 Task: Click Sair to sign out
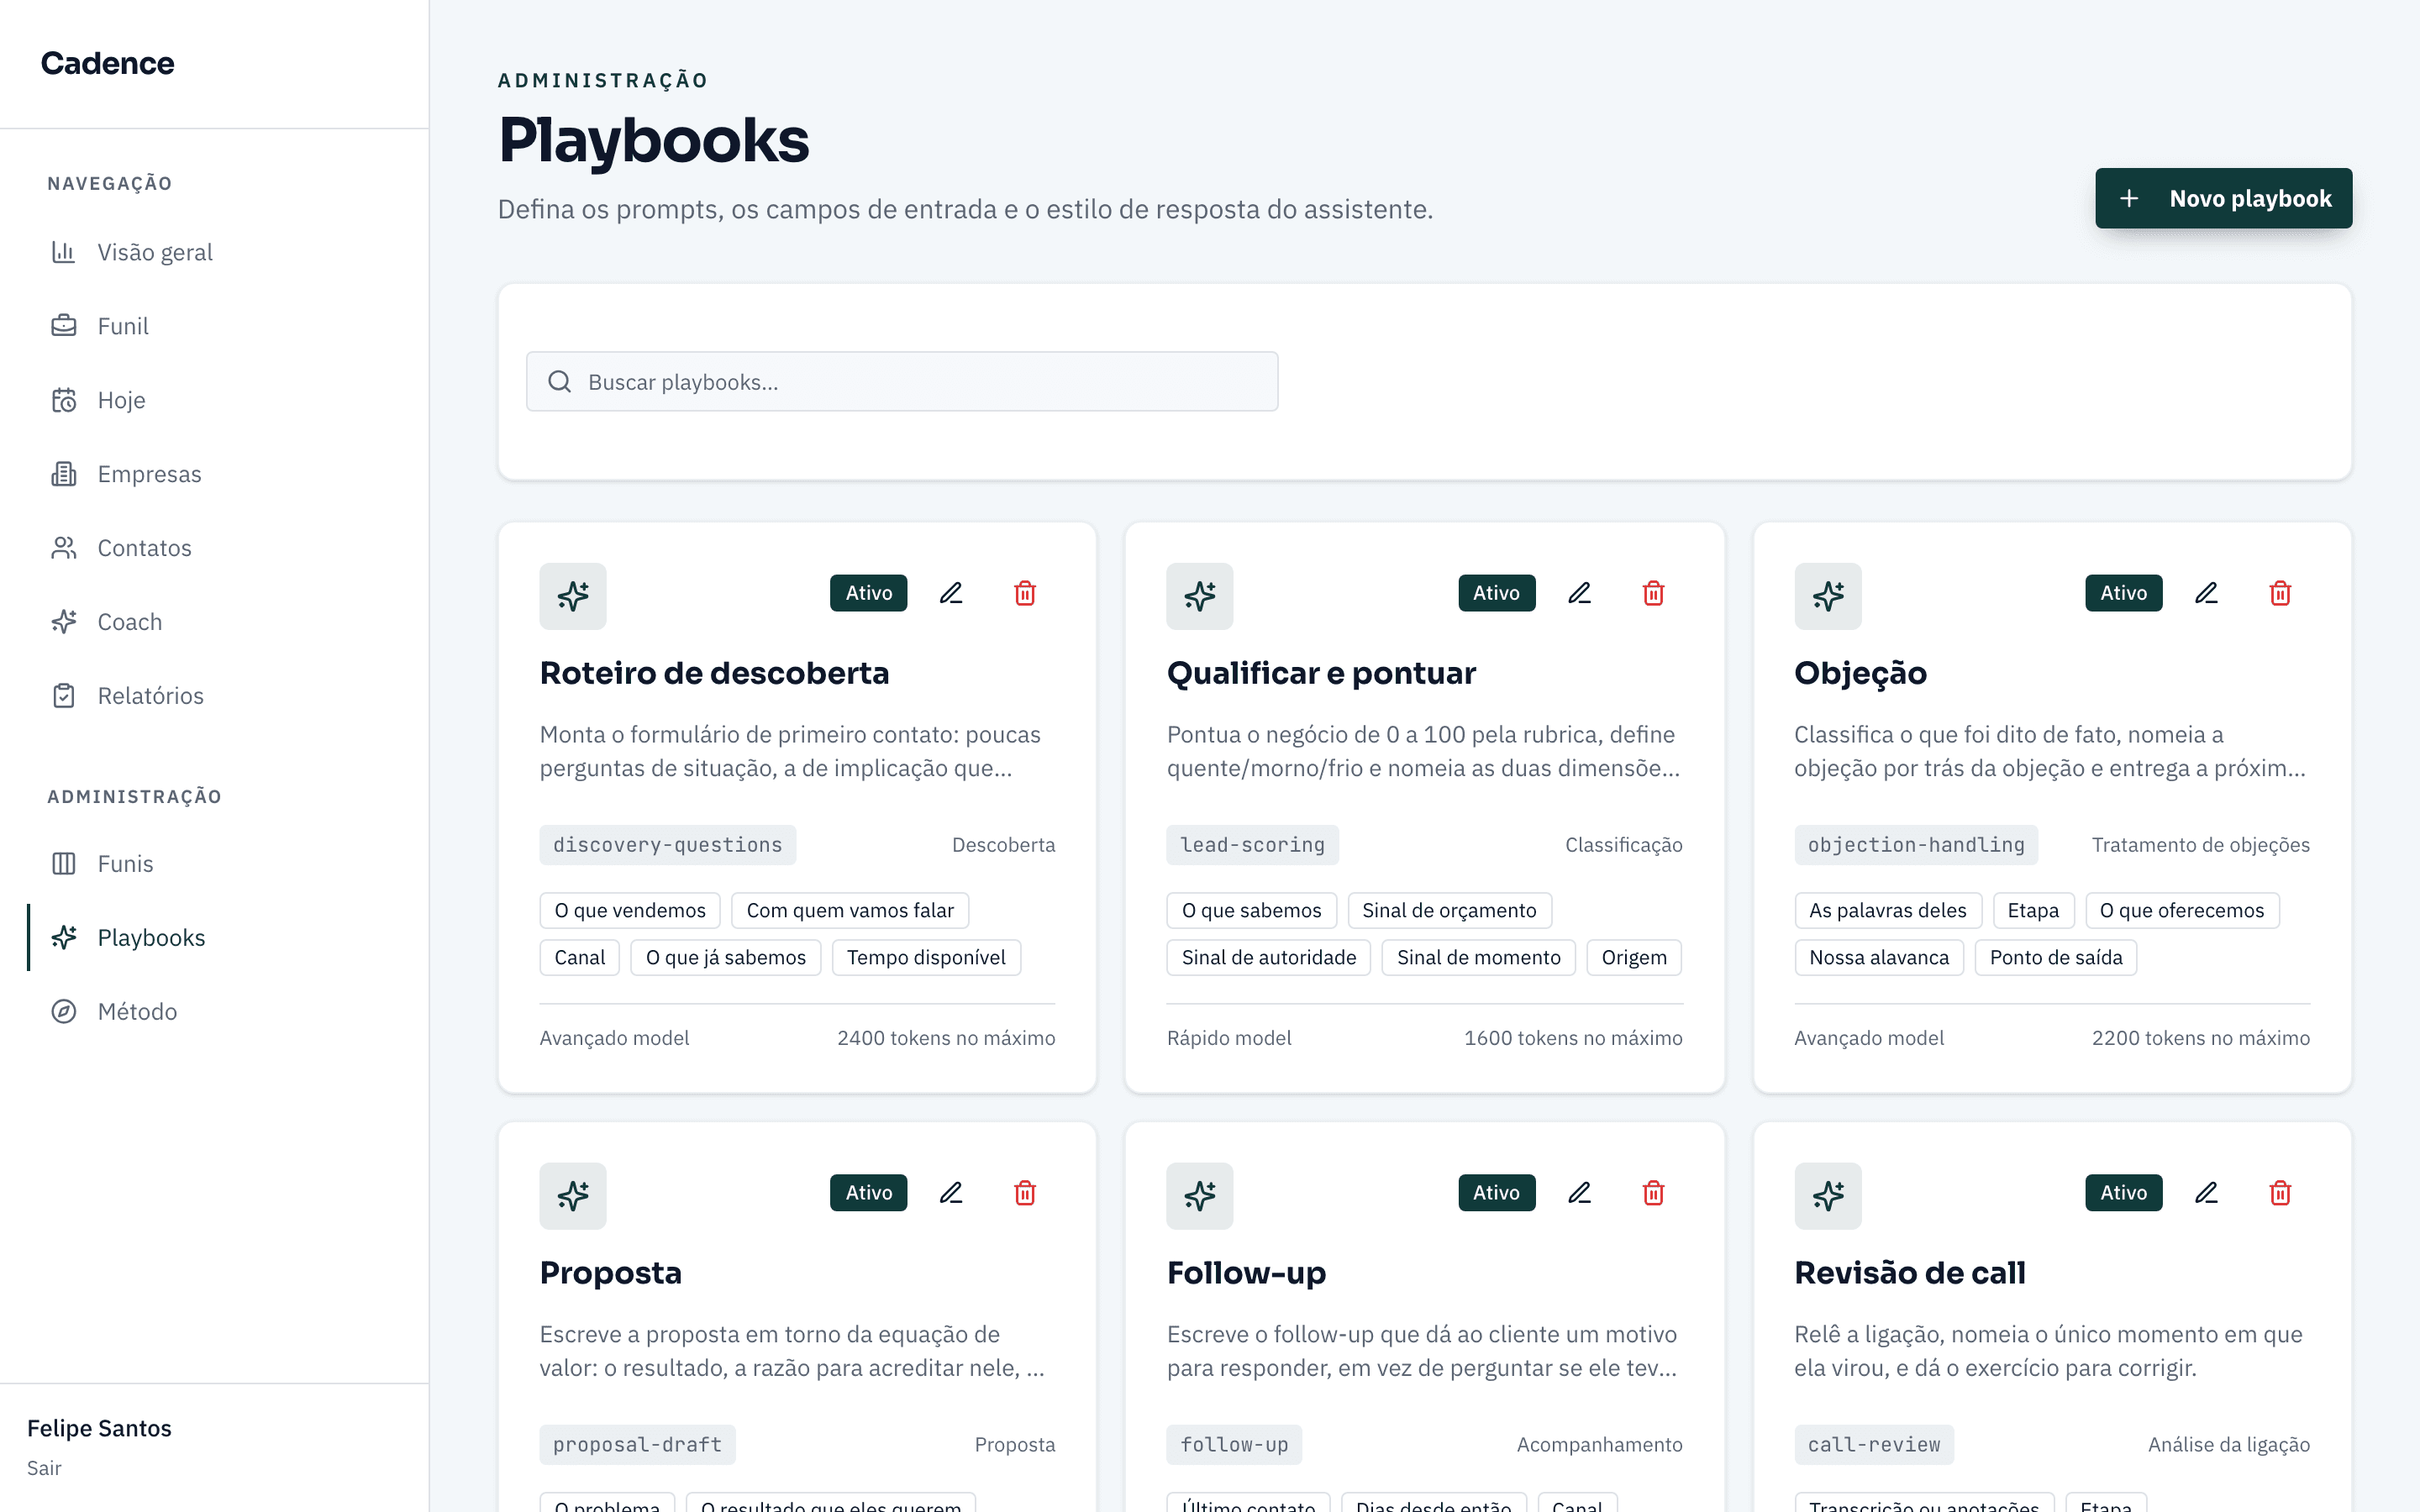coord(44,1468)
